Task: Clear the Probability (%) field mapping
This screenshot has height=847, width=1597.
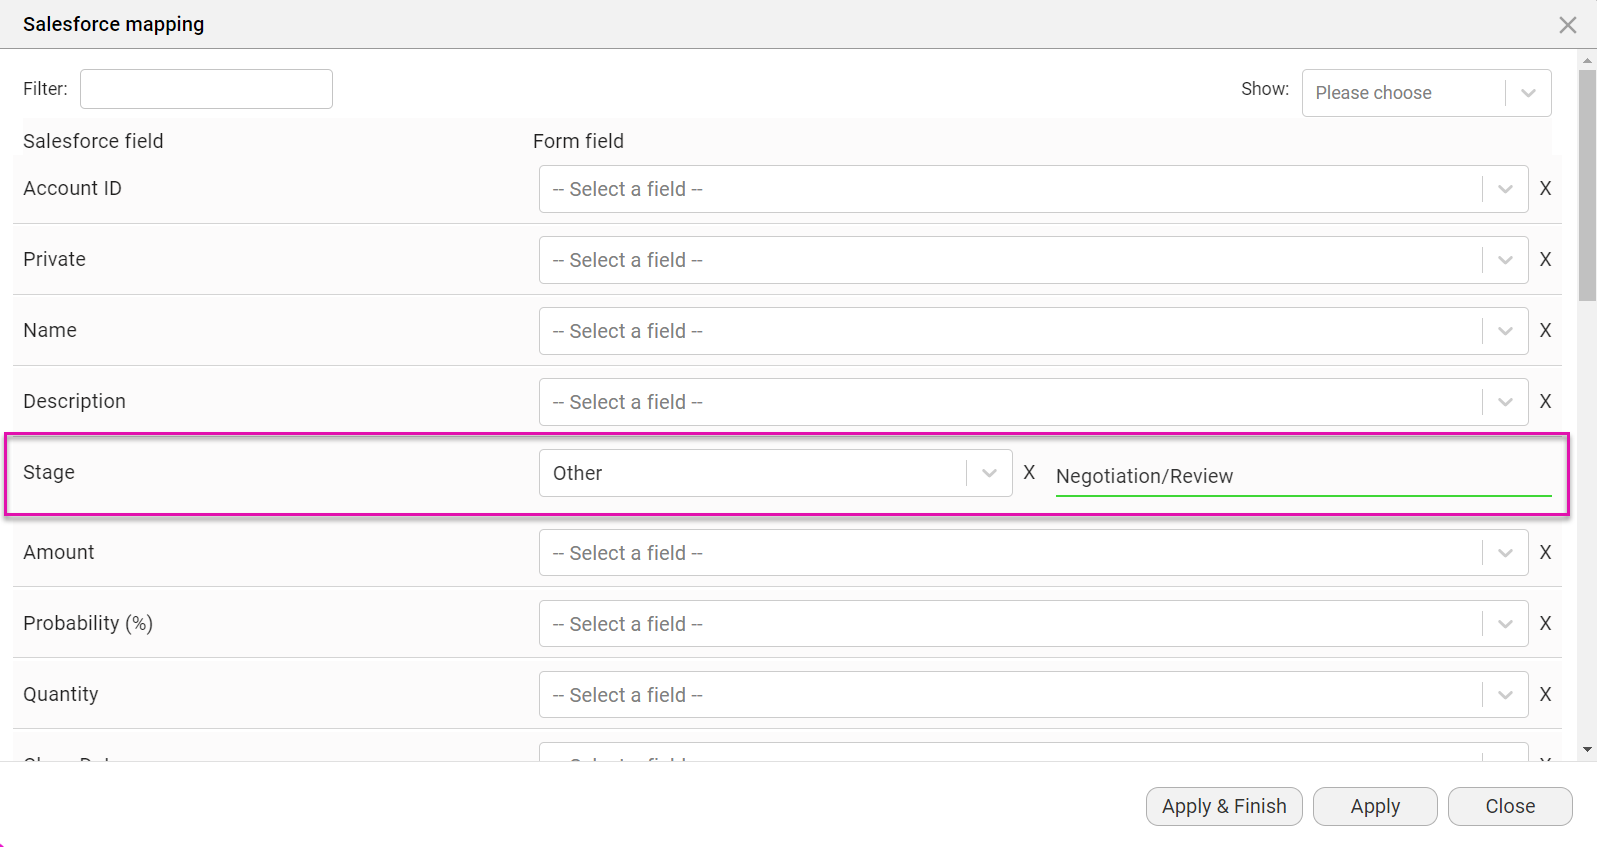Action: coord(1545,623)
